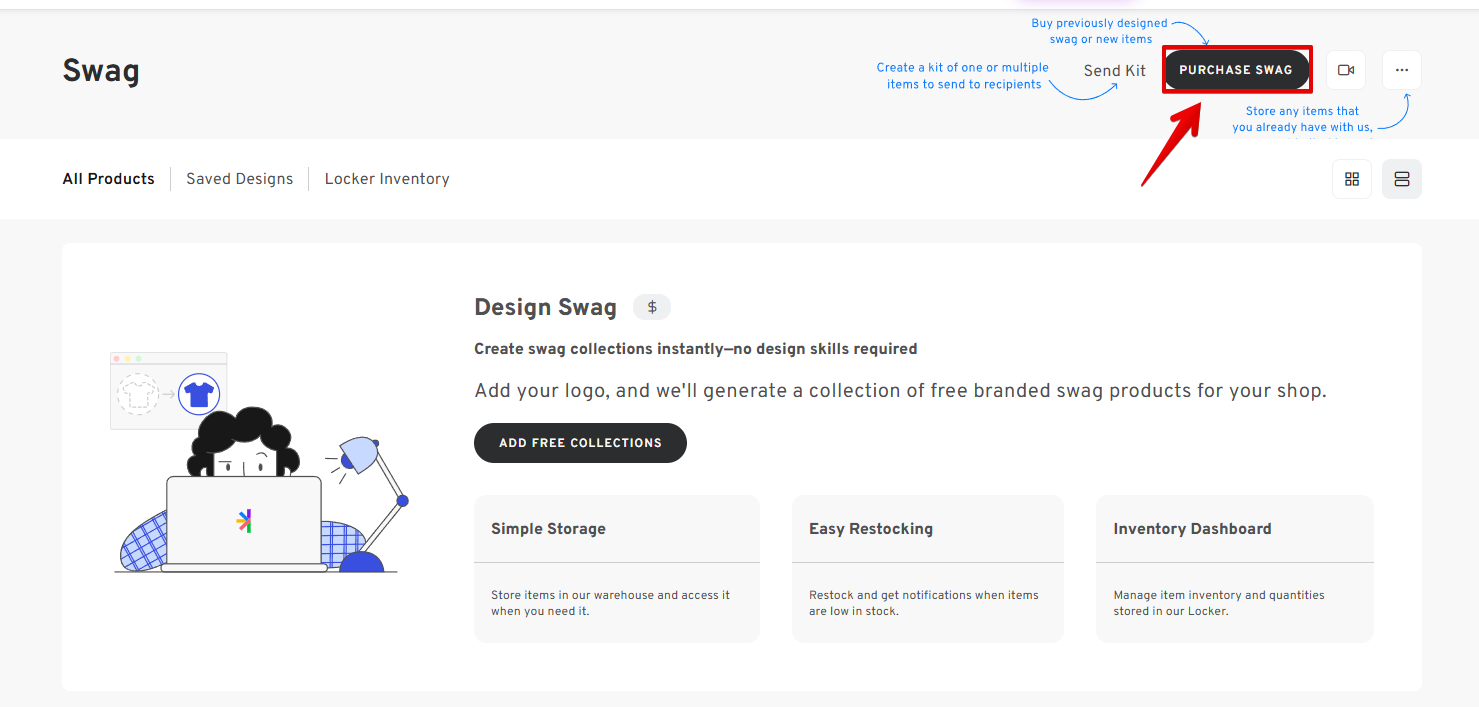This screenshot has height=707, width=1479.
Task: Click the Swag page title
Action: tap(101, 71)
